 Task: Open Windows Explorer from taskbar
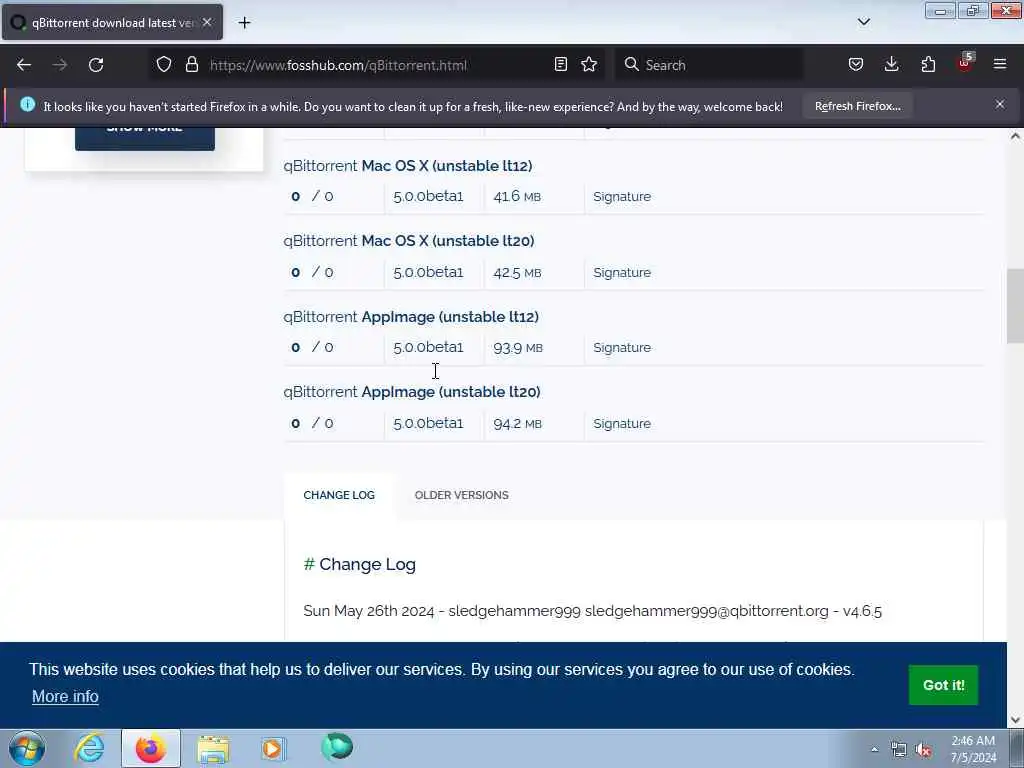pos(213,748)
